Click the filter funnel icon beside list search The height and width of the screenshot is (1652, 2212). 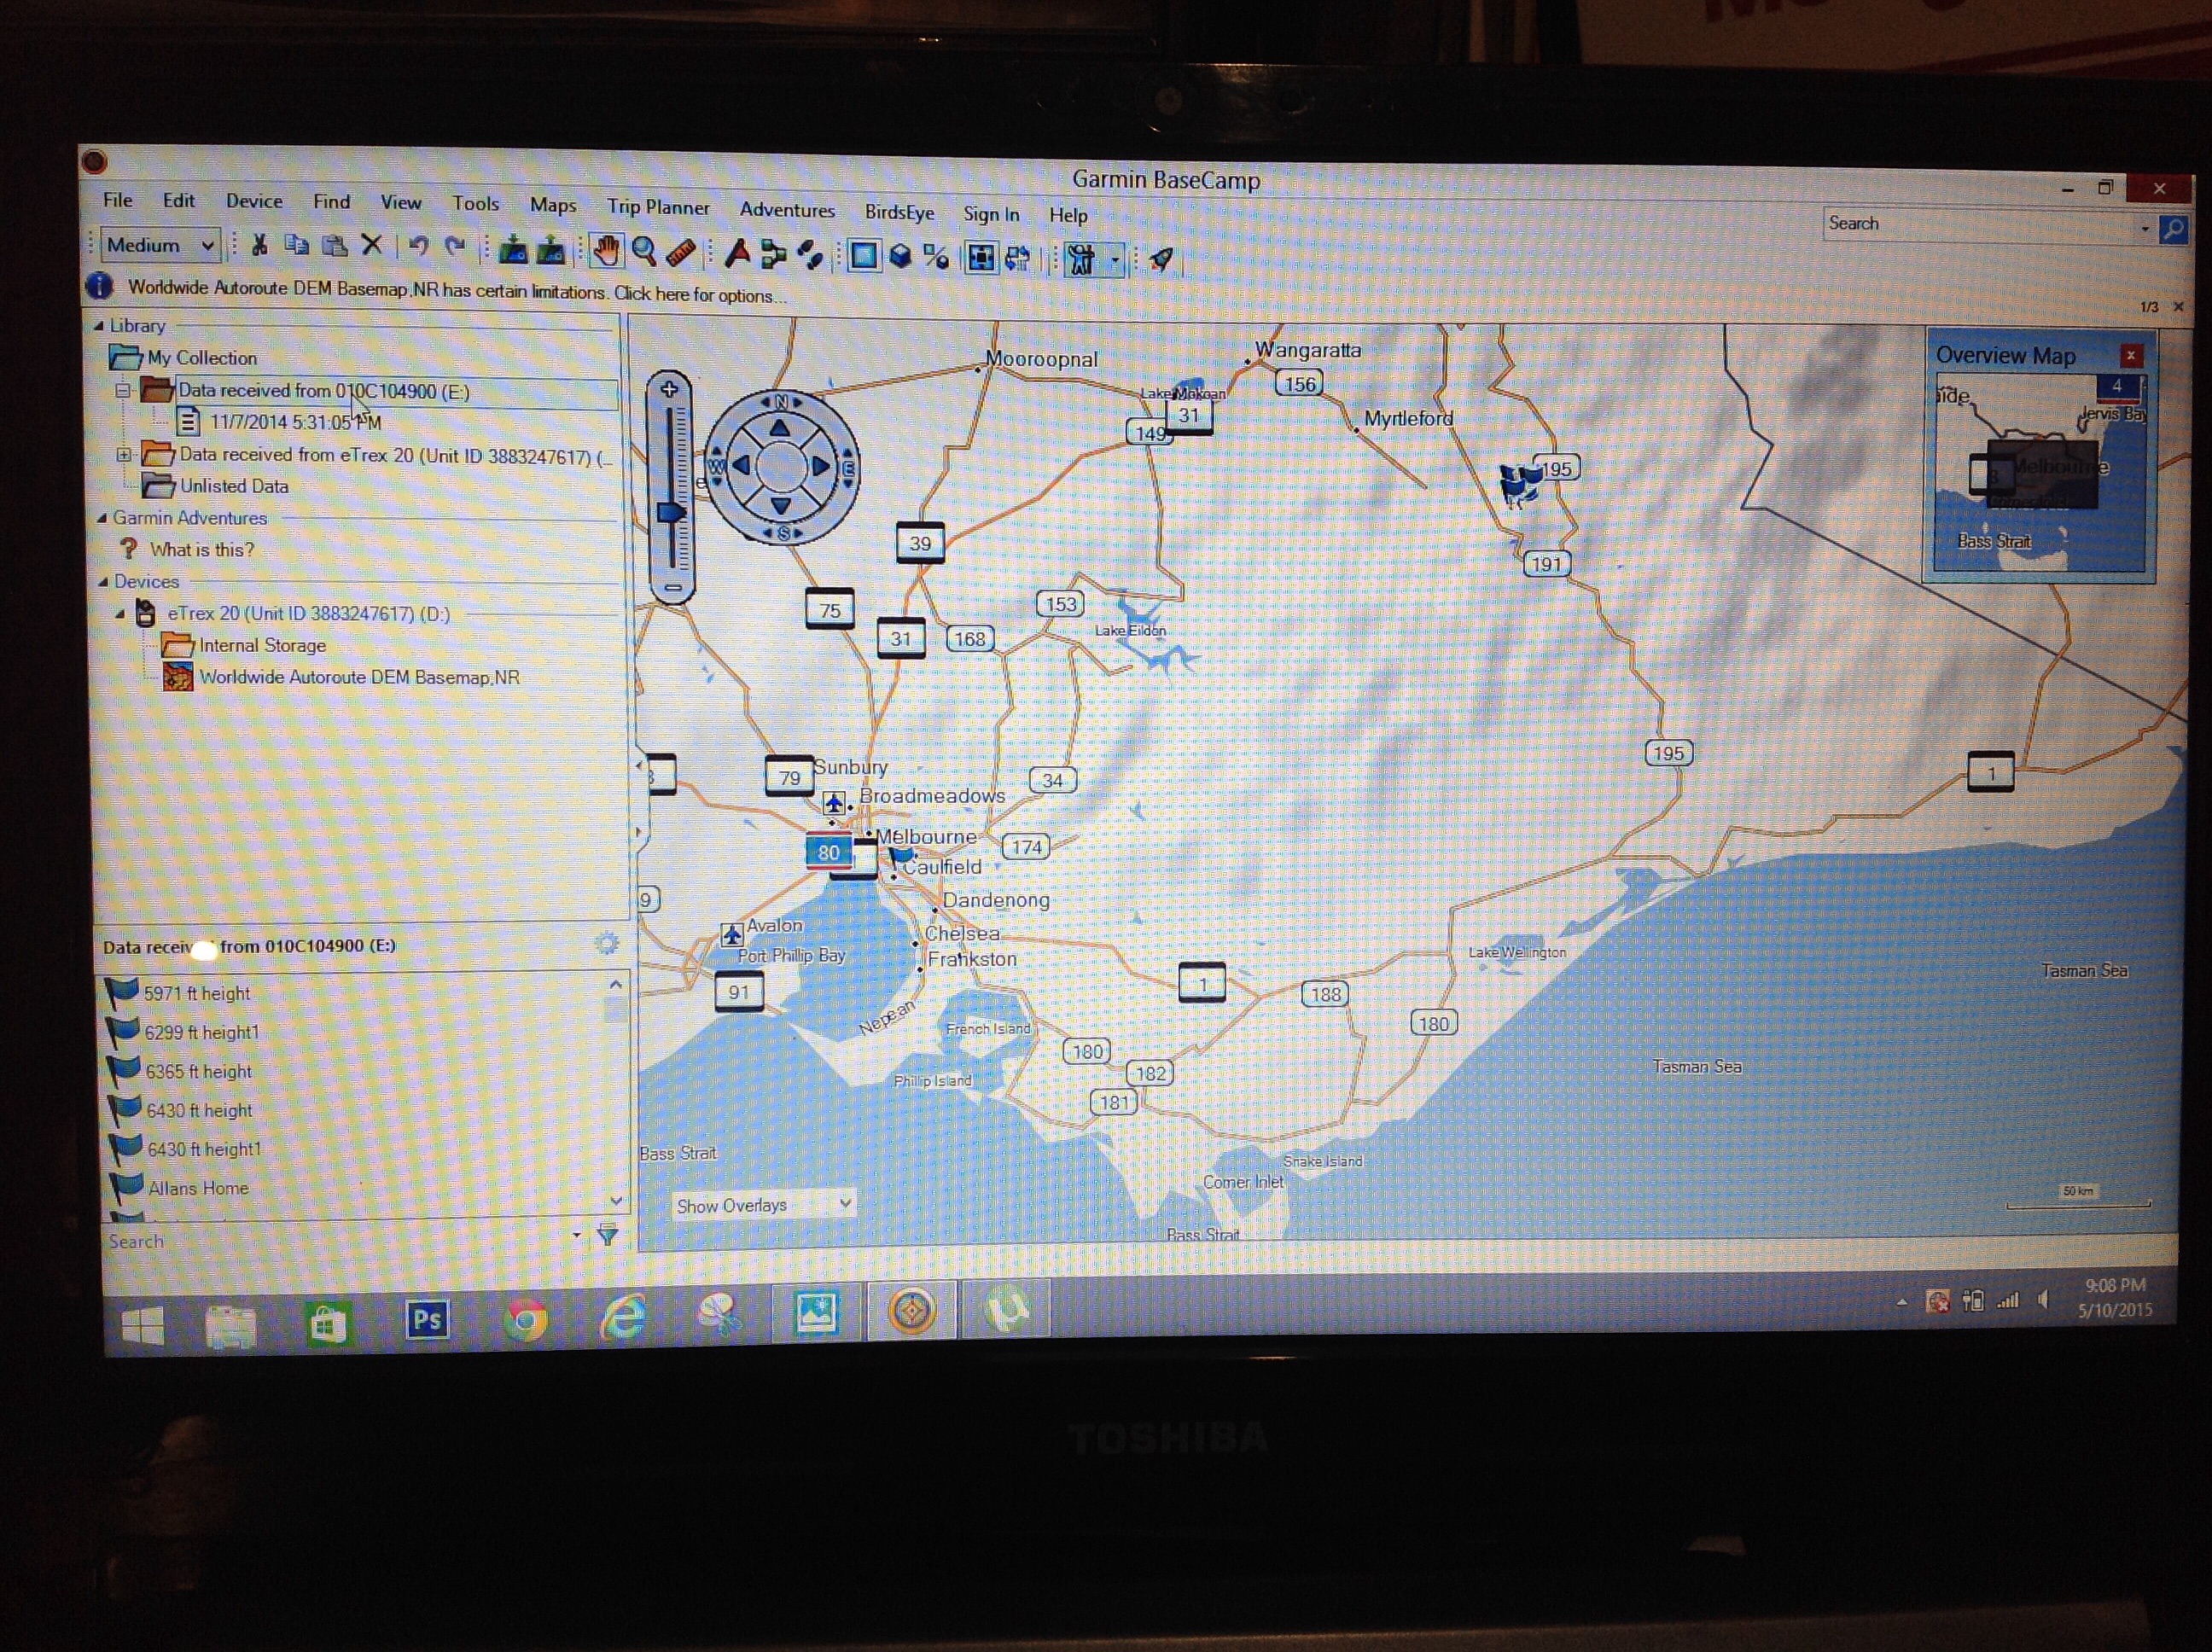[x=607, y=1235]
